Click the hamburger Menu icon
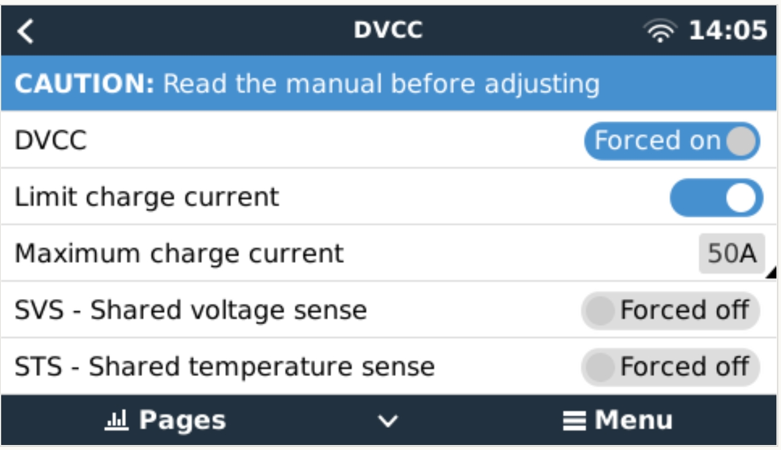The height and width of the screenshot is (450, 781). [574, 420]
